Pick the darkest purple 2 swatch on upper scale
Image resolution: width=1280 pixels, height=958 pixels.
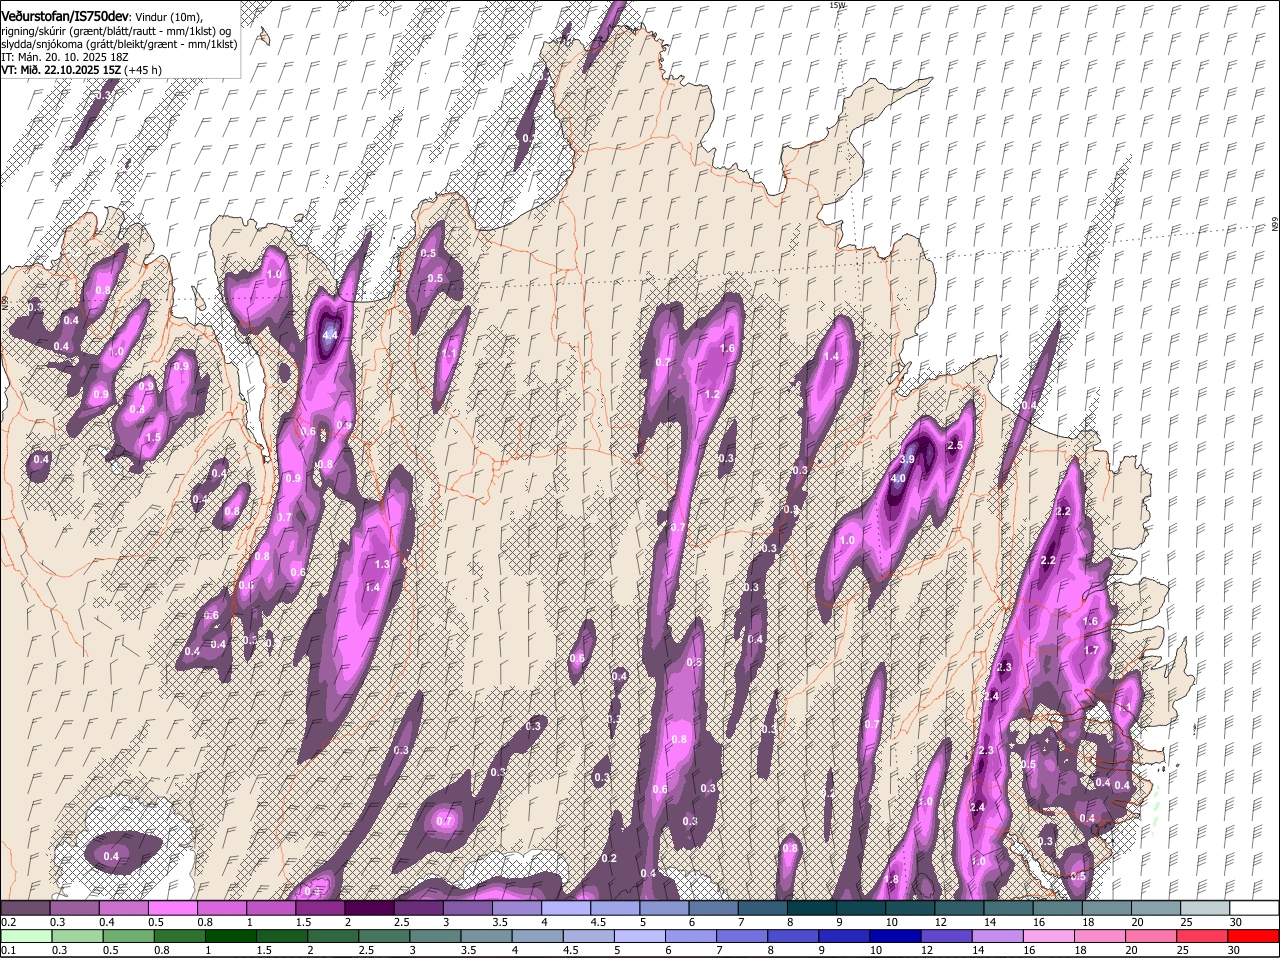[369, 907]
